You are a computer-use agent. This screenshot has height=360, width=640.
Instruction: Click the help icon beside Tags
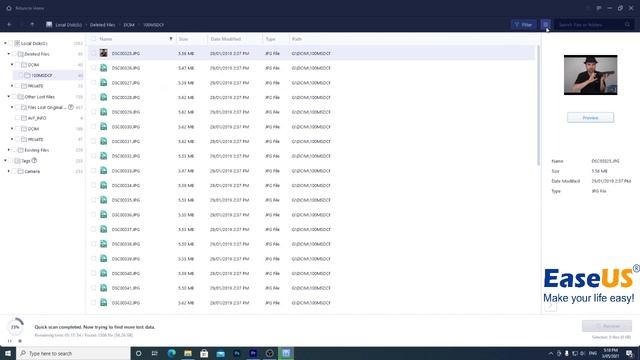pos(34,160)
